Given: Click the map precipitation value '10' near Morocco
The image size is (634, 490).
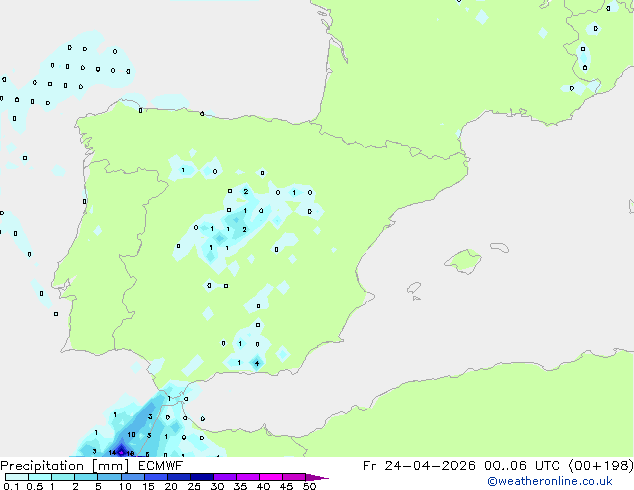Looking at the screenshot, I should (x=131, y=435).
